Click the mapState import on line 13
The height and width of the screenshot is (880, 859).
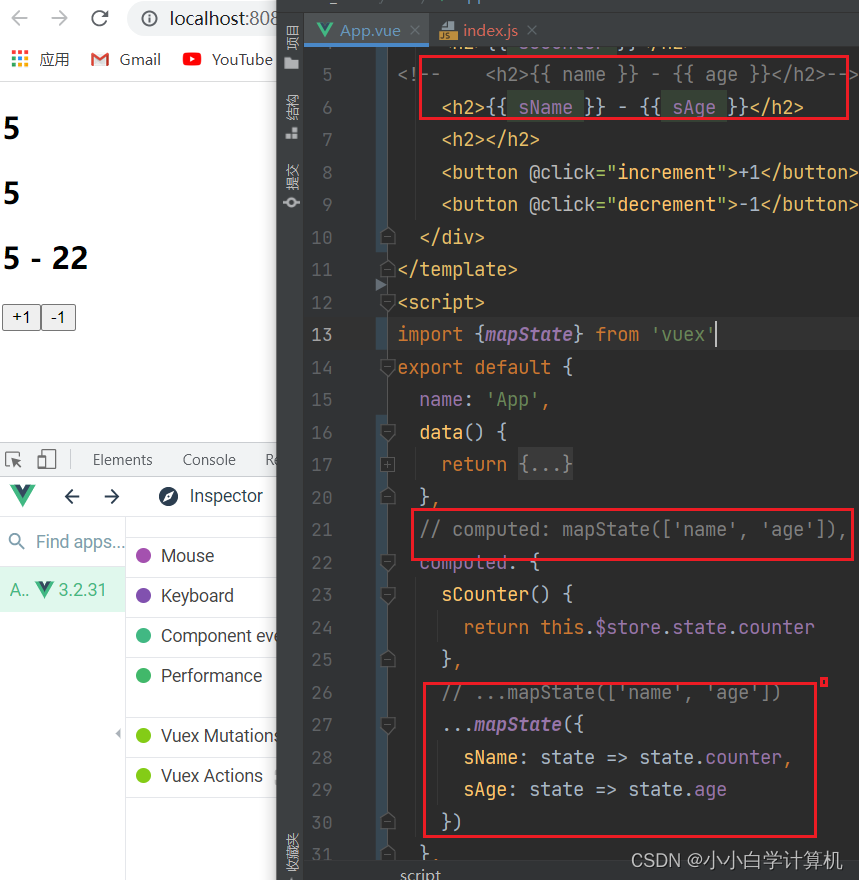tap(529, 334)
